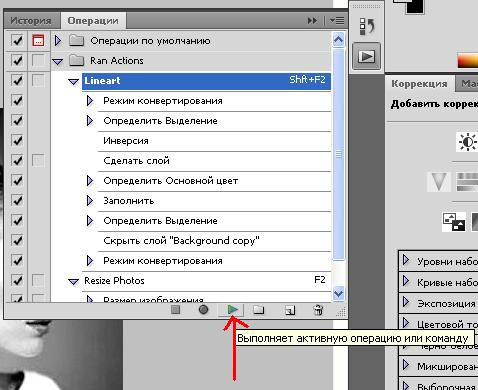Expand the Микширование presets list
Viewport: 478px width, 390px height.
pos(406,365)
